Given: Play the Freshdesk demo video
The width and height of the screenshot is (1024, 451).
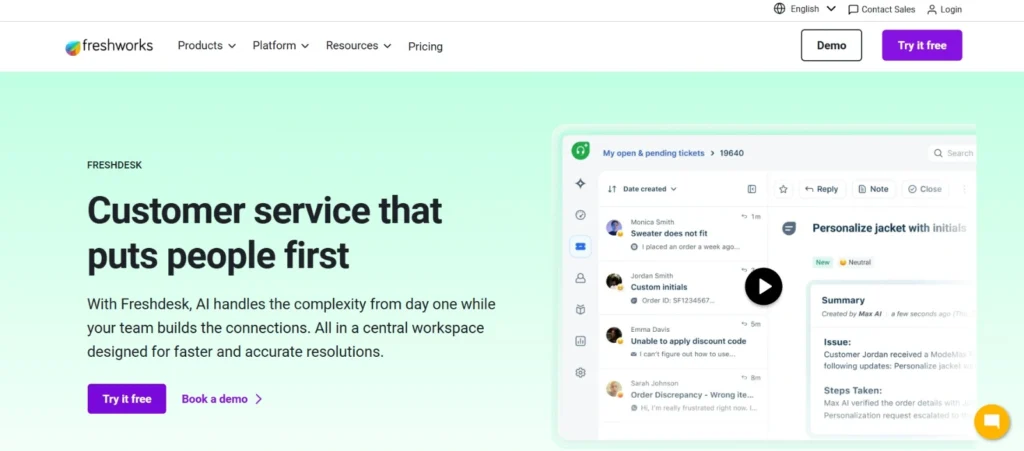Looking at the screenshot, I should pyautogui.click(x=763, y=287).
